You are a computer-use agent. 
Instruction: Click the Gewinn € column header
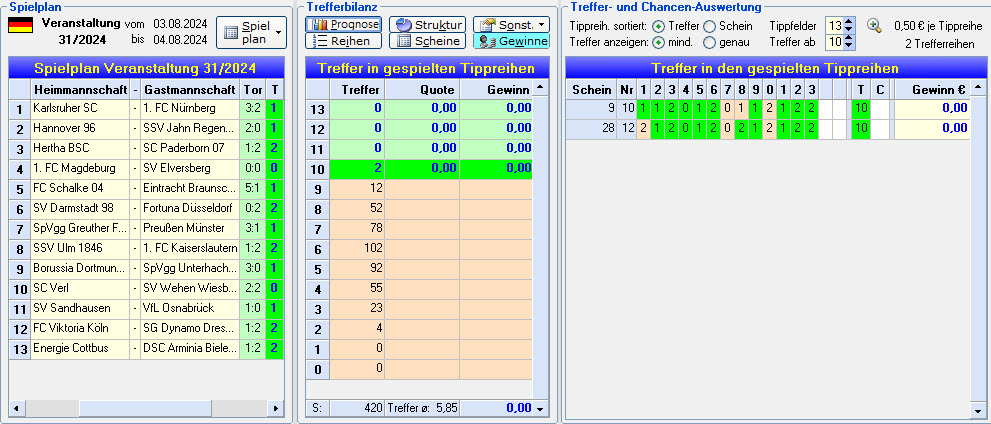pyautogui.click(x=932, y=89)
